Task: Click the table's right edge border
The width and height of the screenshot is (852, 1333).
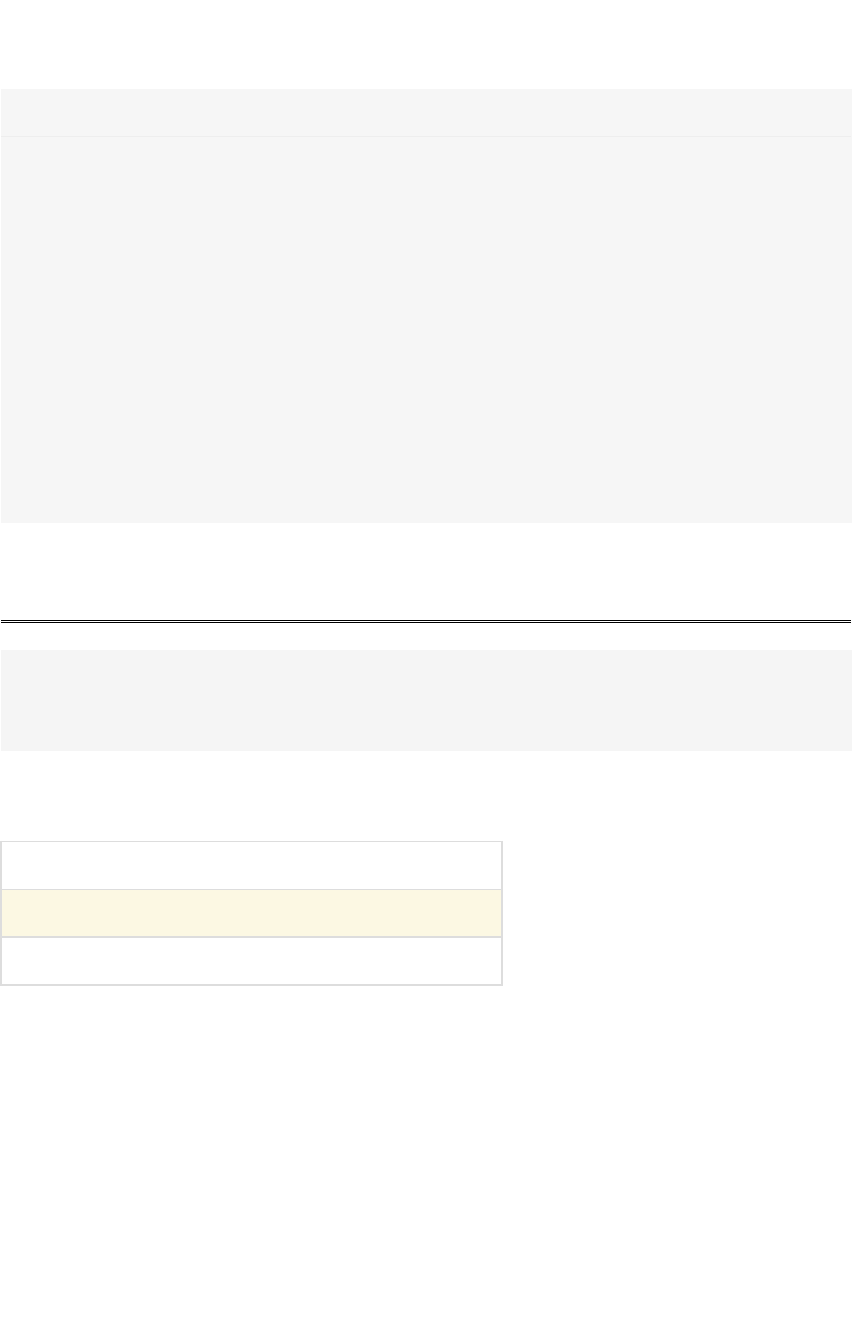Action: coord(502,913)
